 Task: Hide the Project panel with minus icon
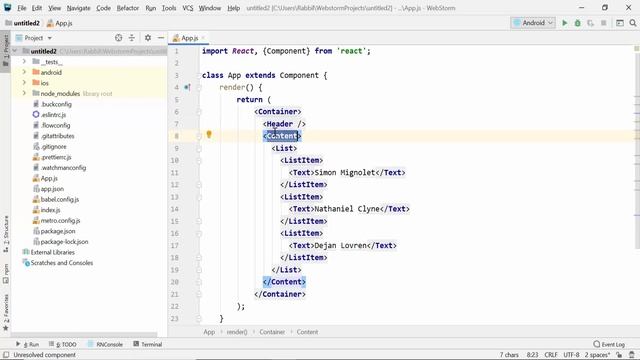pyautogui.click(x=161, y=38)
